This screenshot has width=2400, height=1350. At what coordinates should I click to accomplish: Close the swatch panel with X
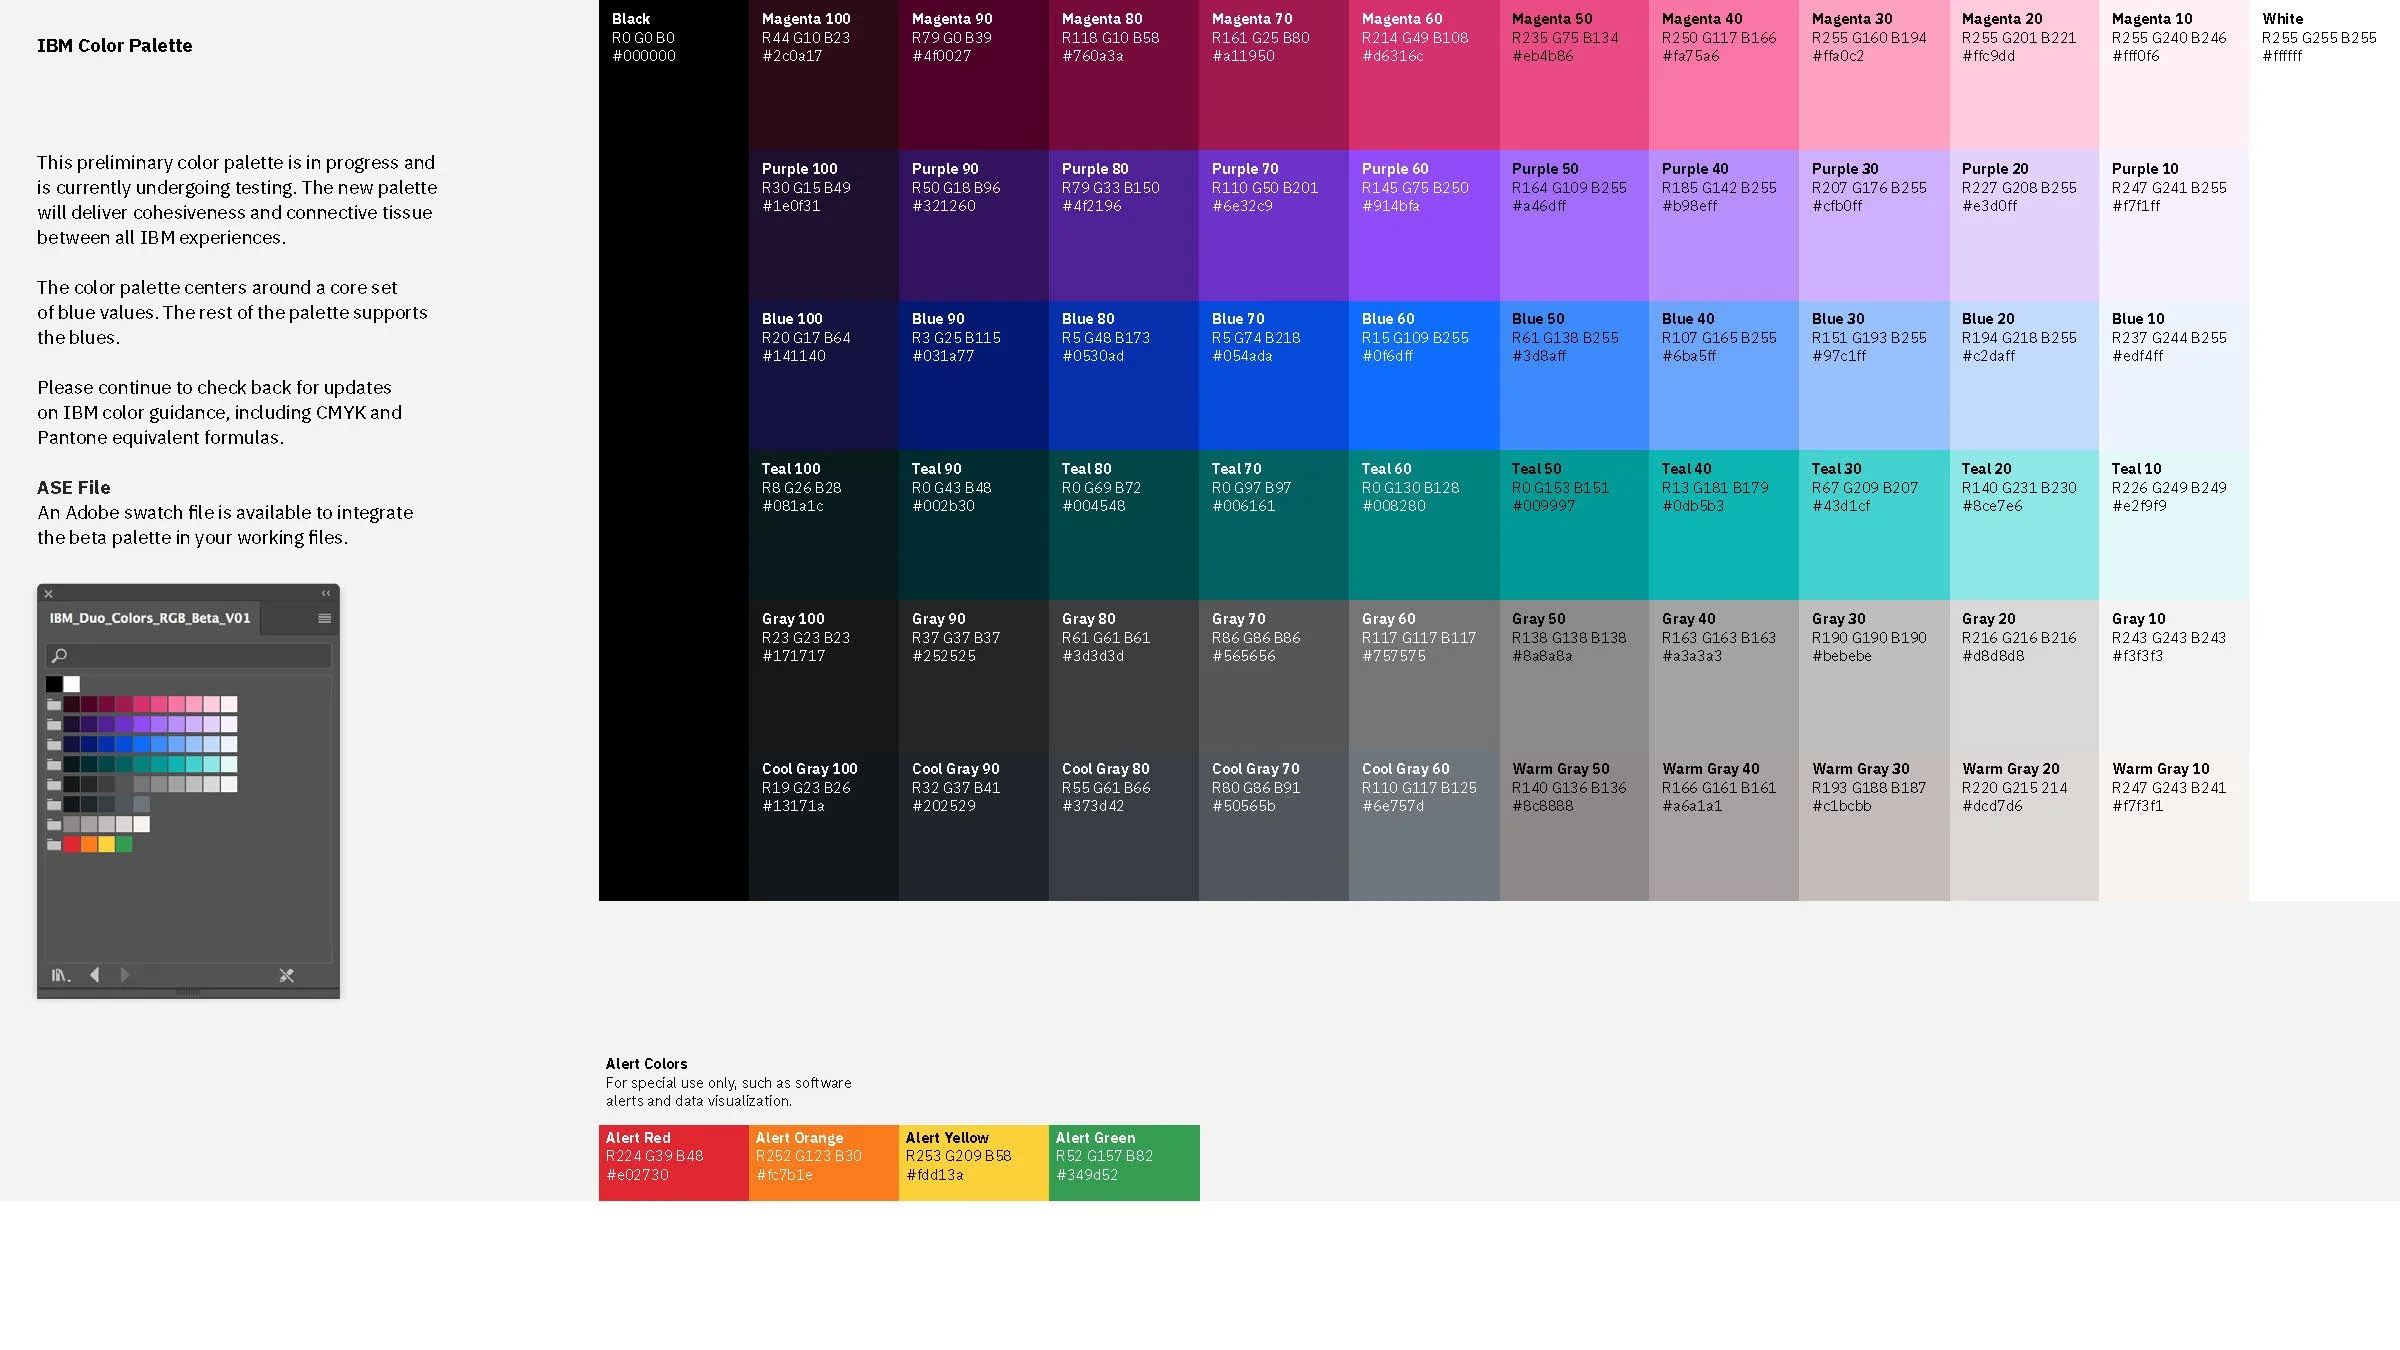click(x=48, y=593)
